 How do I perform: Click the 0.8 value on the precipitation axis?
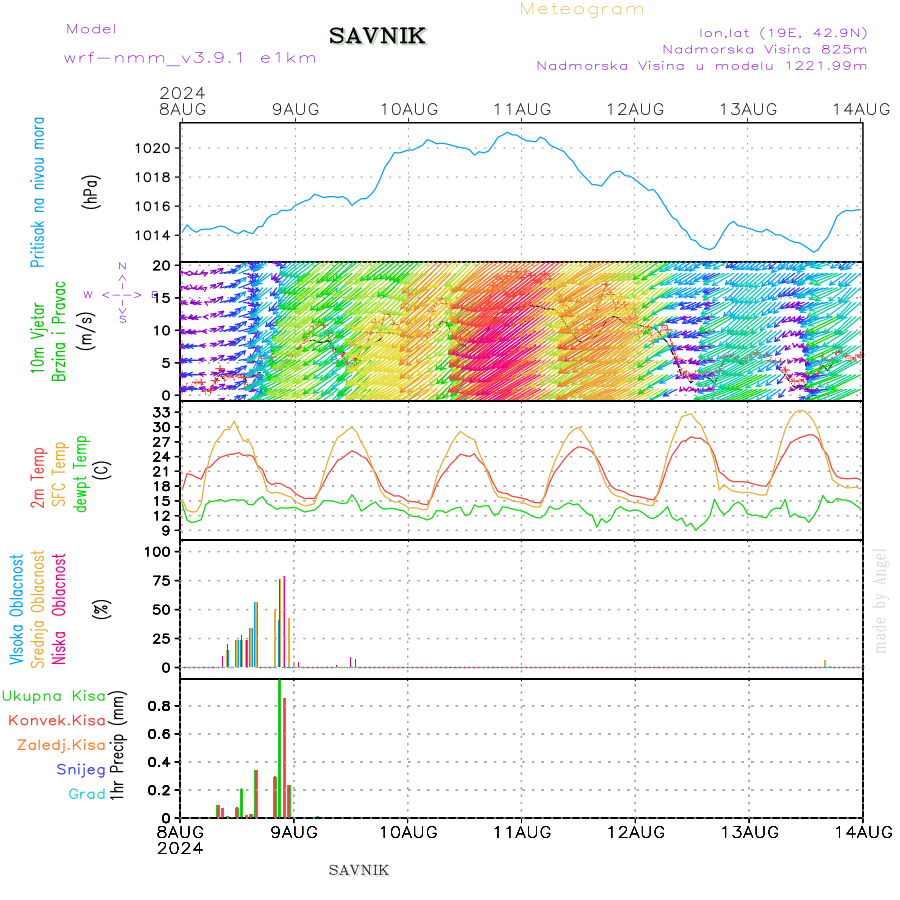(x=157, y=706)
